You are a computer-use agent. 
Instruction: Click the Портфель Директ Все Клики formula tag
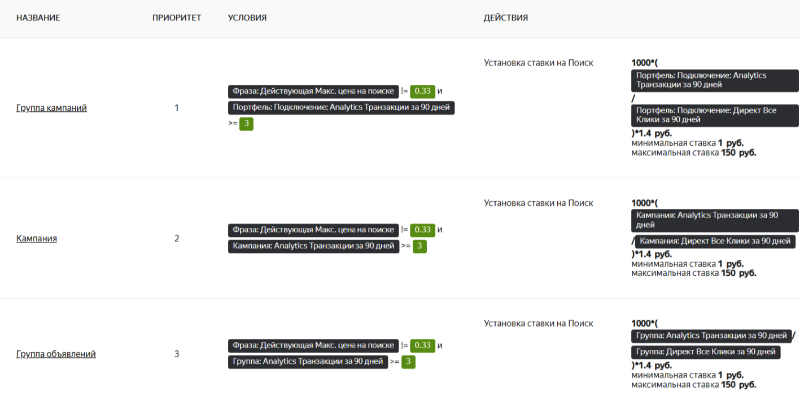click(x=714, y=115)
